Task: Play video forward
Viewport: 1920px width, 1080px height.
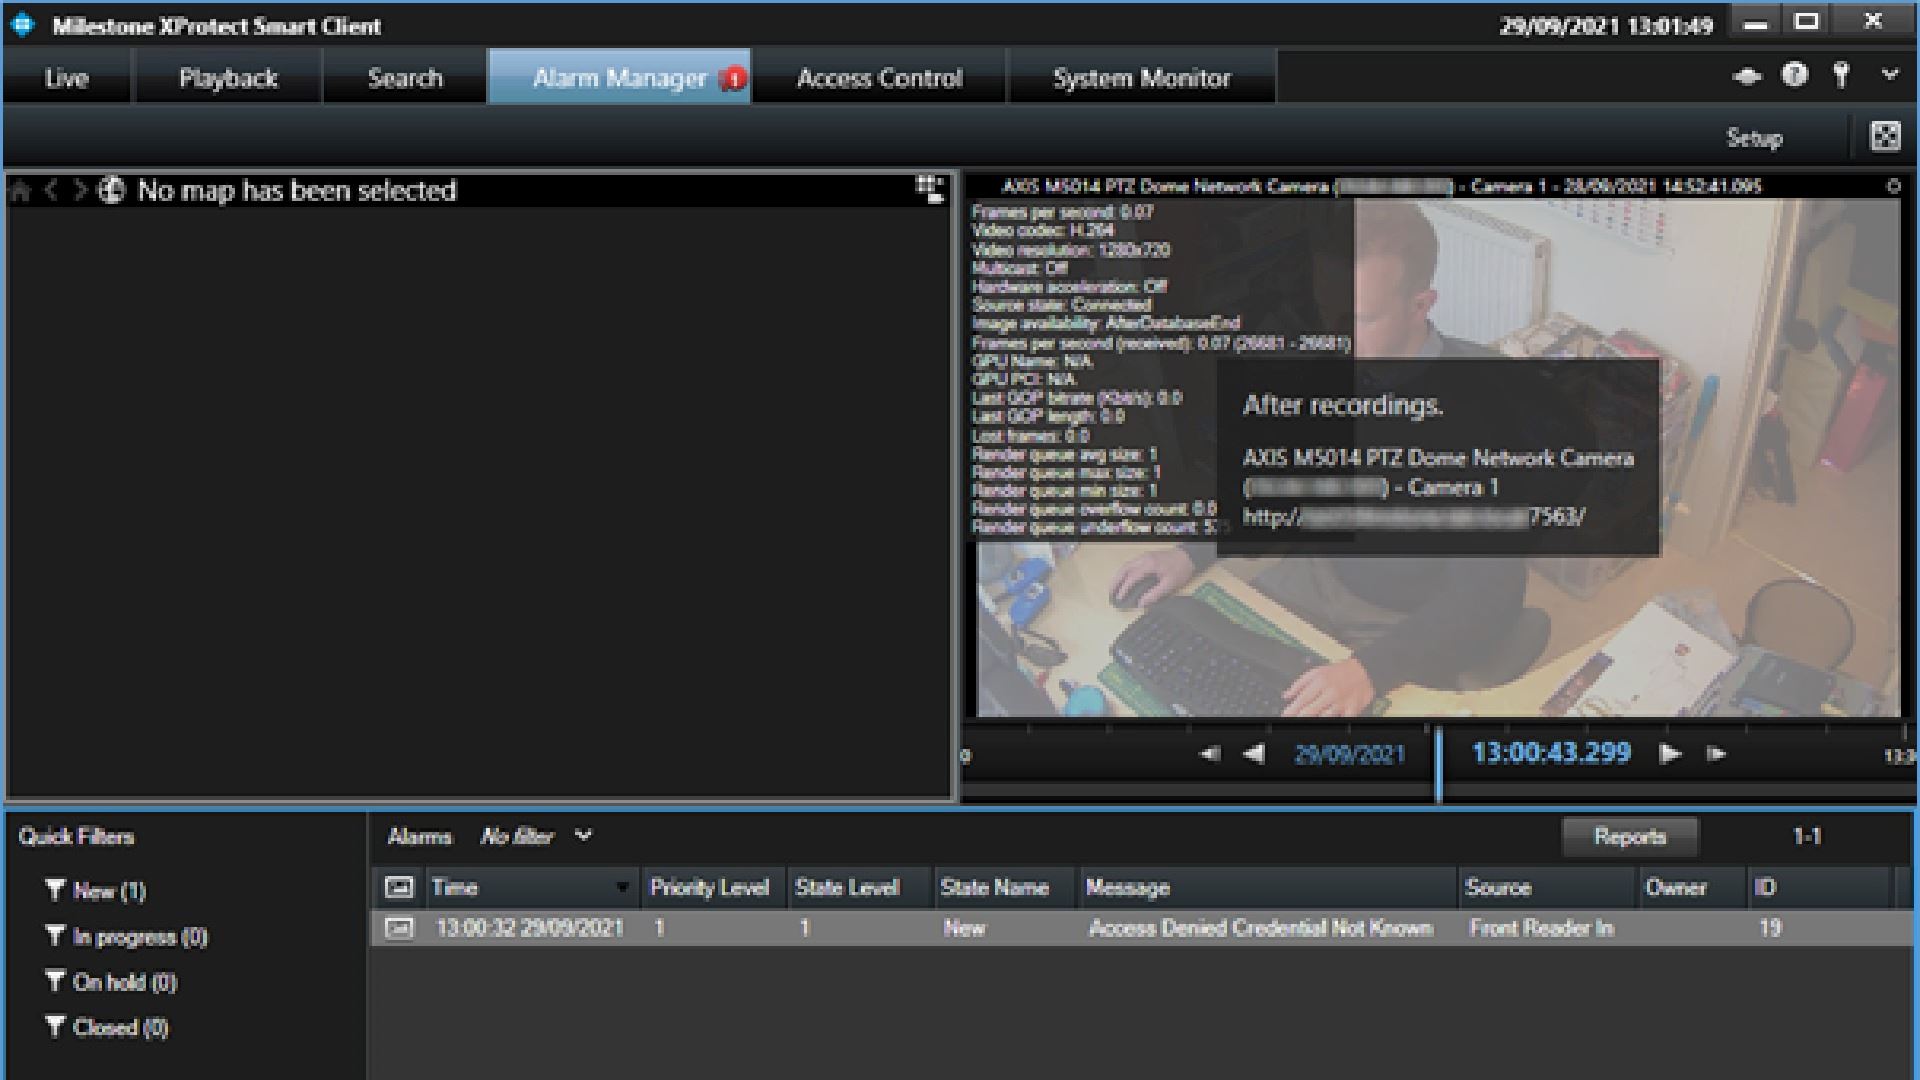Action: point(1670,754)
